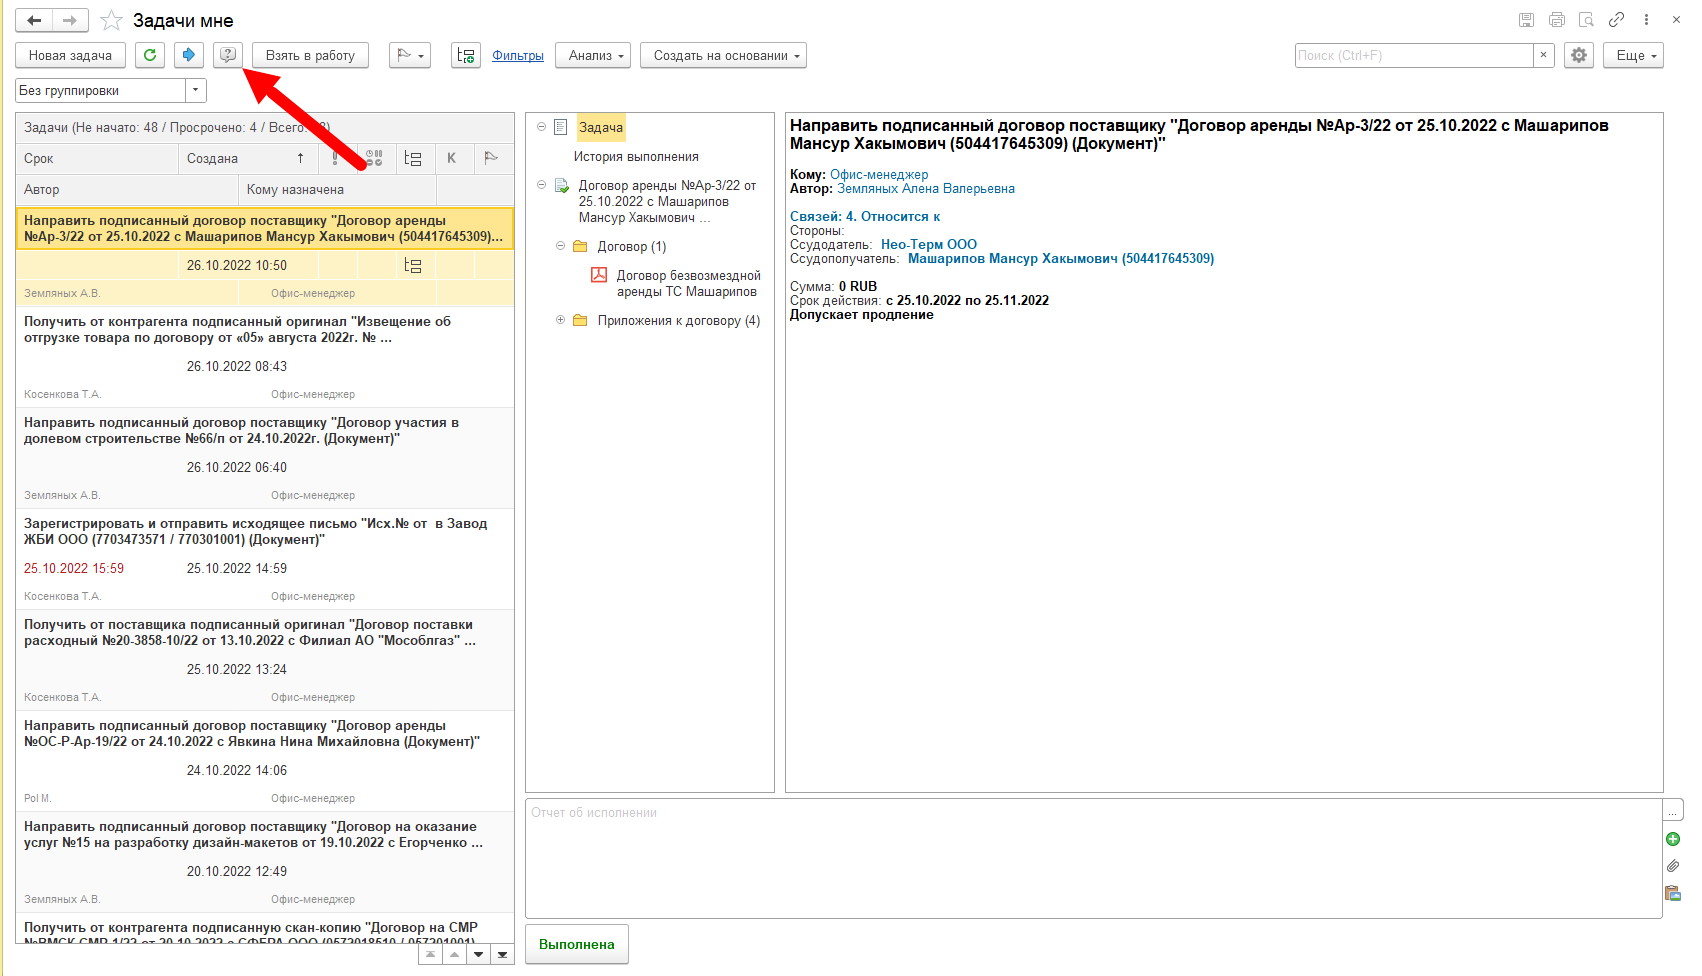
Task: Click into the Отчет об исполнении text area
Action: (1093, 858)
